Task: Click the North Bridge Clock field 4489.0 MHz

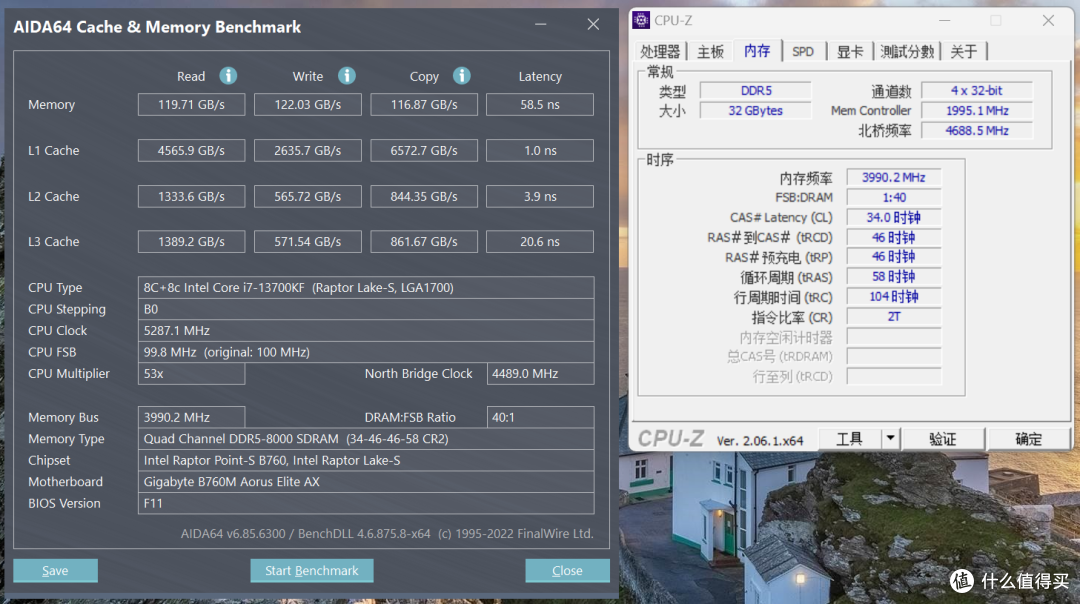Action: (x=540, y=373)
